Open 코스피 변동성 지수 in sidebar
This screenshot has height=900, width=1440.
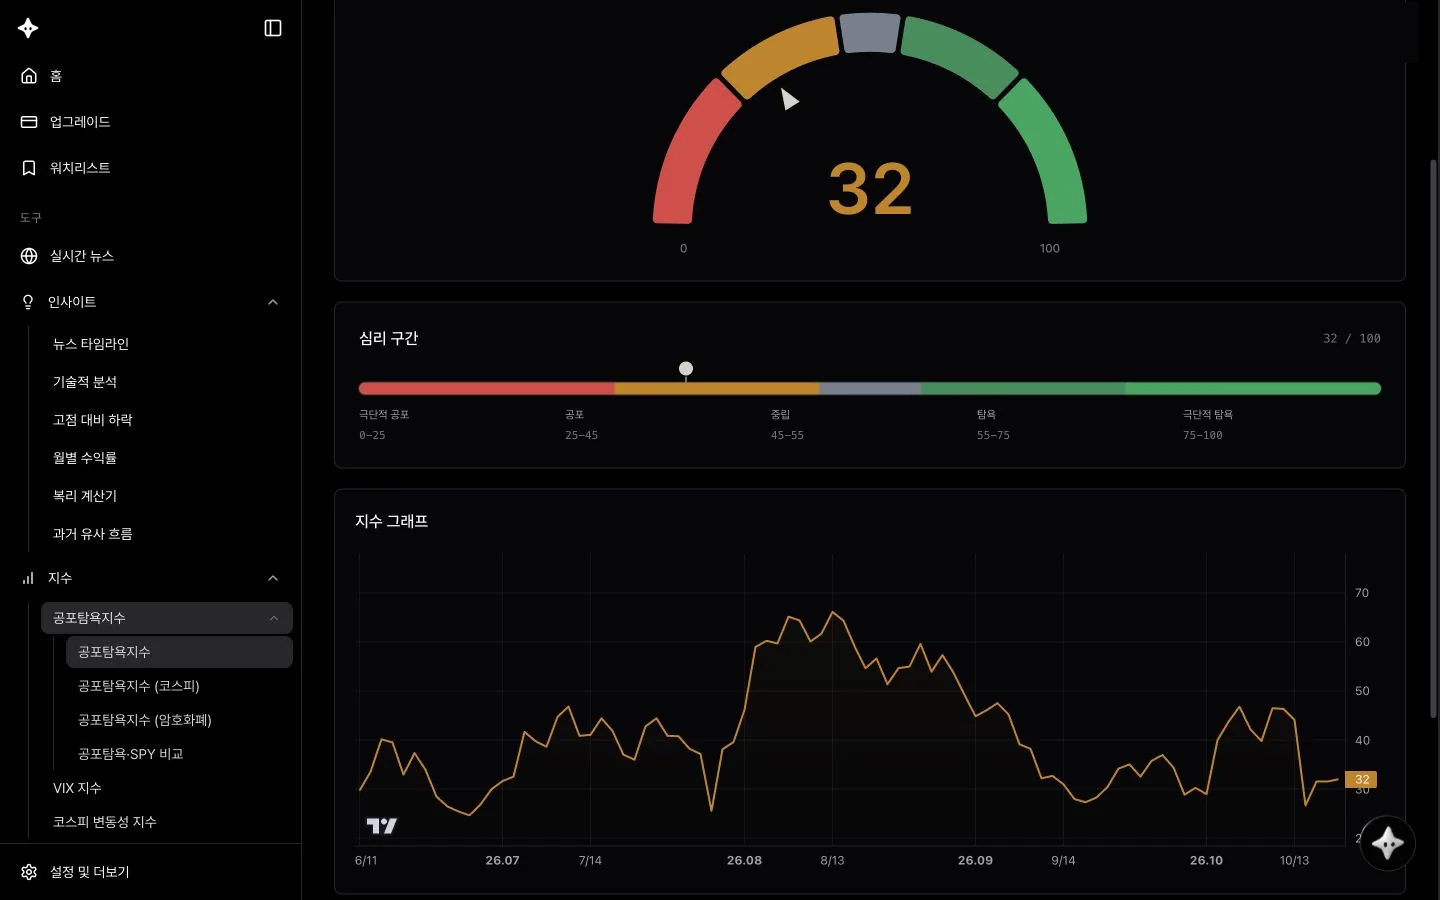point(105,822)
